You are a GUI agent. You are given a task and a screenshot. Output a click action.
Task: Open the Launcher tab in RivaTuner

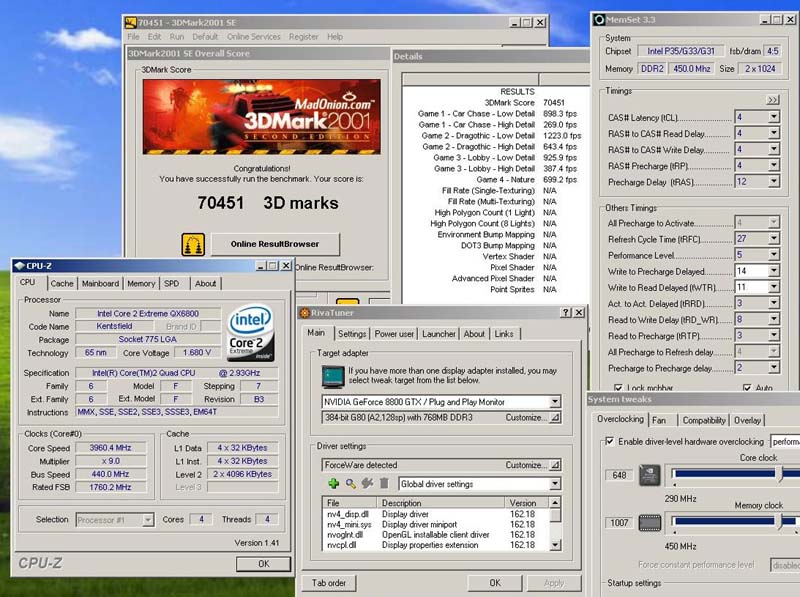click(439, 334)
